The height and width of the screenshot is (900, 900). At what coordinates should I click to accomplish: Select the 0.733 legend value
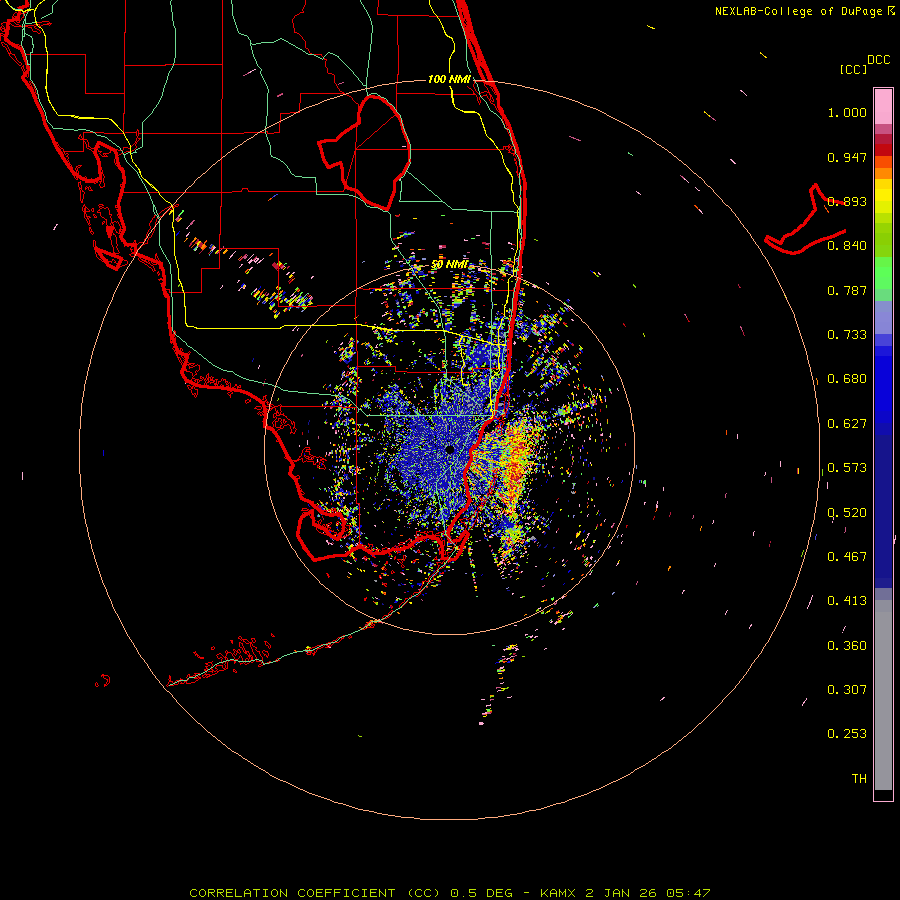click(847, 334)
